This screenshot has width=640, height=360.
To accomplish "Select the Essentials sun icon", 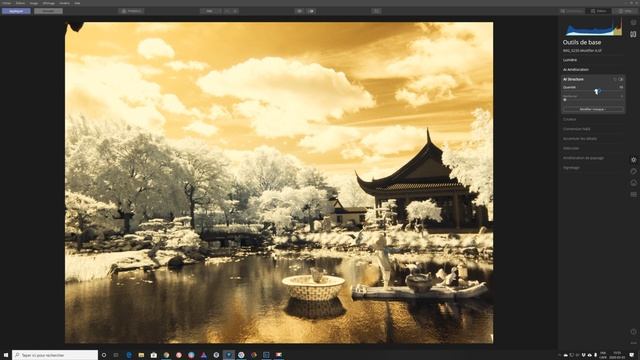I will click(x=633, y=160).
